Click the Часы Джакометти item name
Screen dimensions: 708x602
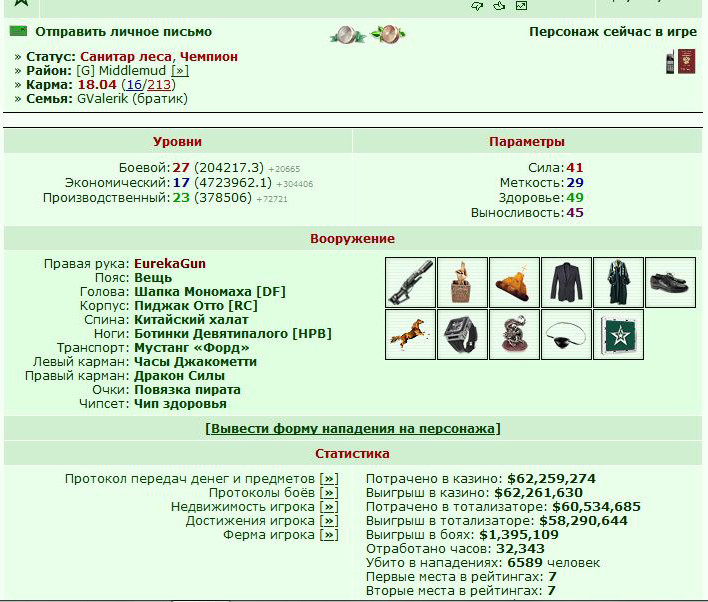pos(196,362)
